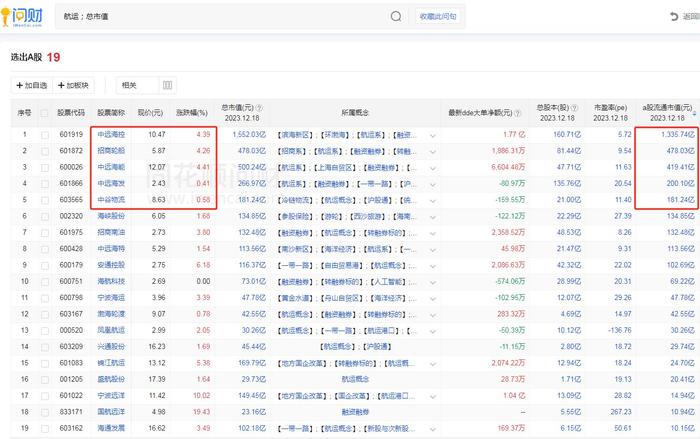Sort by 所属概念 column header
This screenshot has width=700, height=439.
pos(355,113)
